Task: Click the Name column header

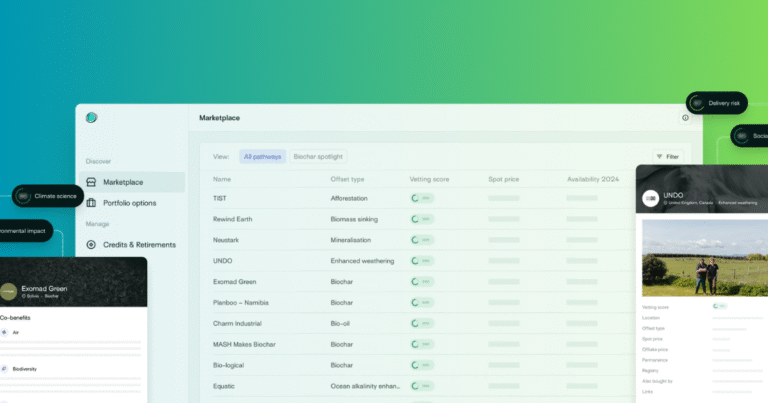Action: (x=222, y=179)
